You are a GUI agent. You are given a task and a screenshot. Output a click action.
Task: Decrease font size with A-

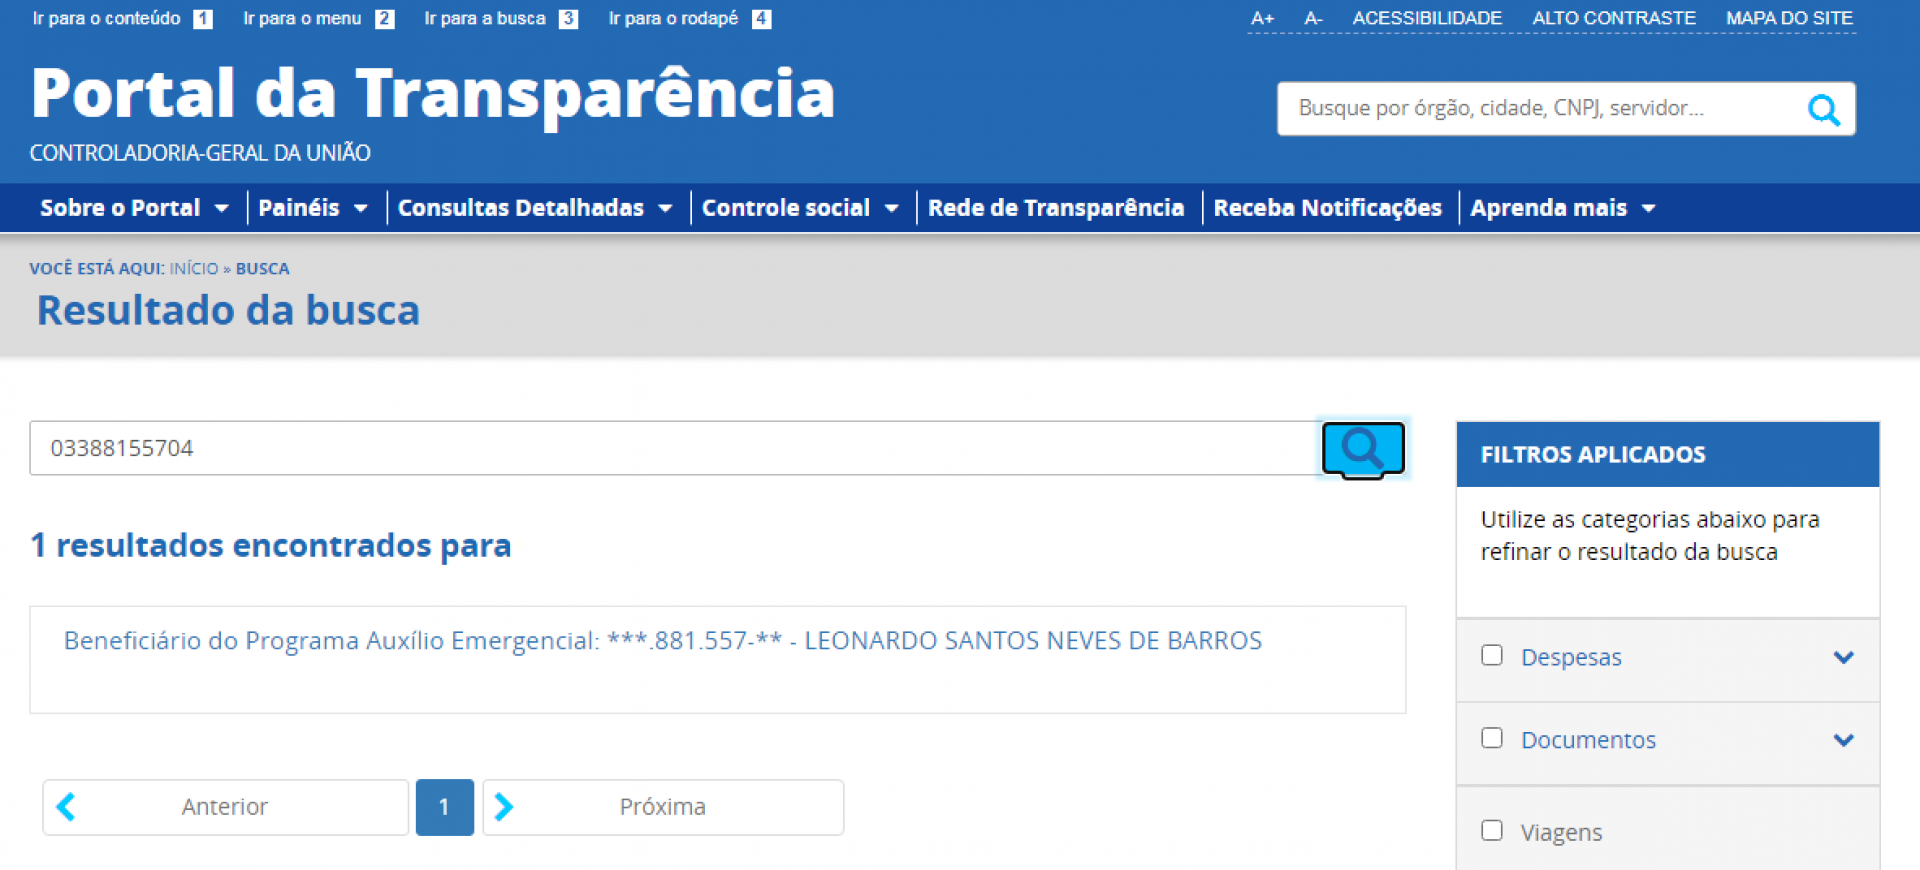[x=1313, y=18]
